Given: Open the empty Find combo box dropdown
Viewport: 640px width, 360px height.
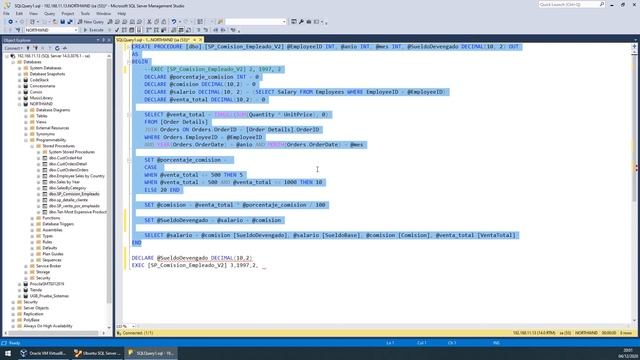Looking at the screenshot, I should pyautogui.click(x=284, y=22).
